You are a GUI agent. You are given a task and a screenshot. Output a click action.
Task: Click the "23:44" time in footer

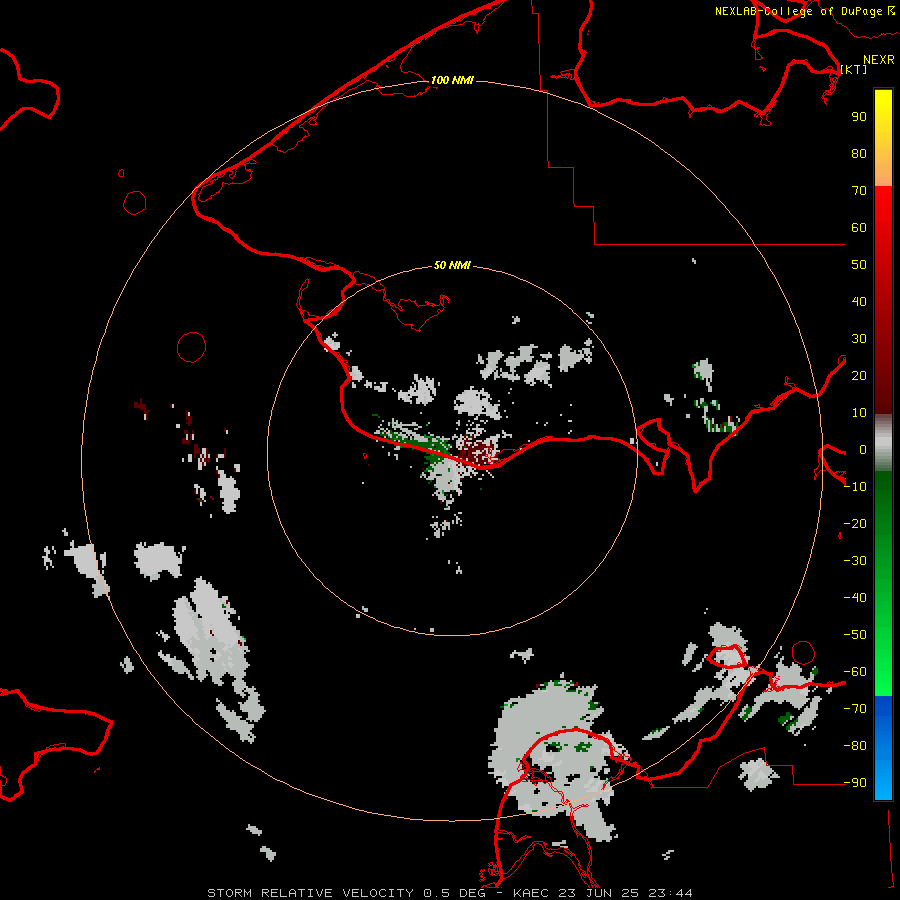(670, 893)
